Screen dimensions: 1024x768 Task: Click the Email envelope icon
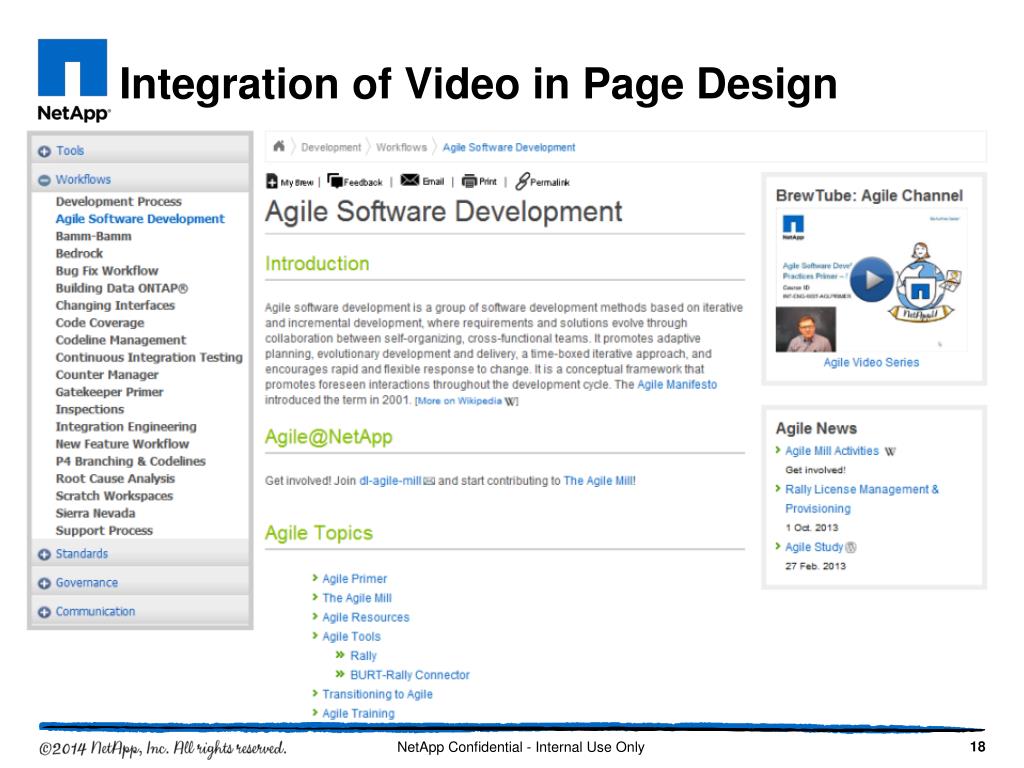[x=409, y=180]
